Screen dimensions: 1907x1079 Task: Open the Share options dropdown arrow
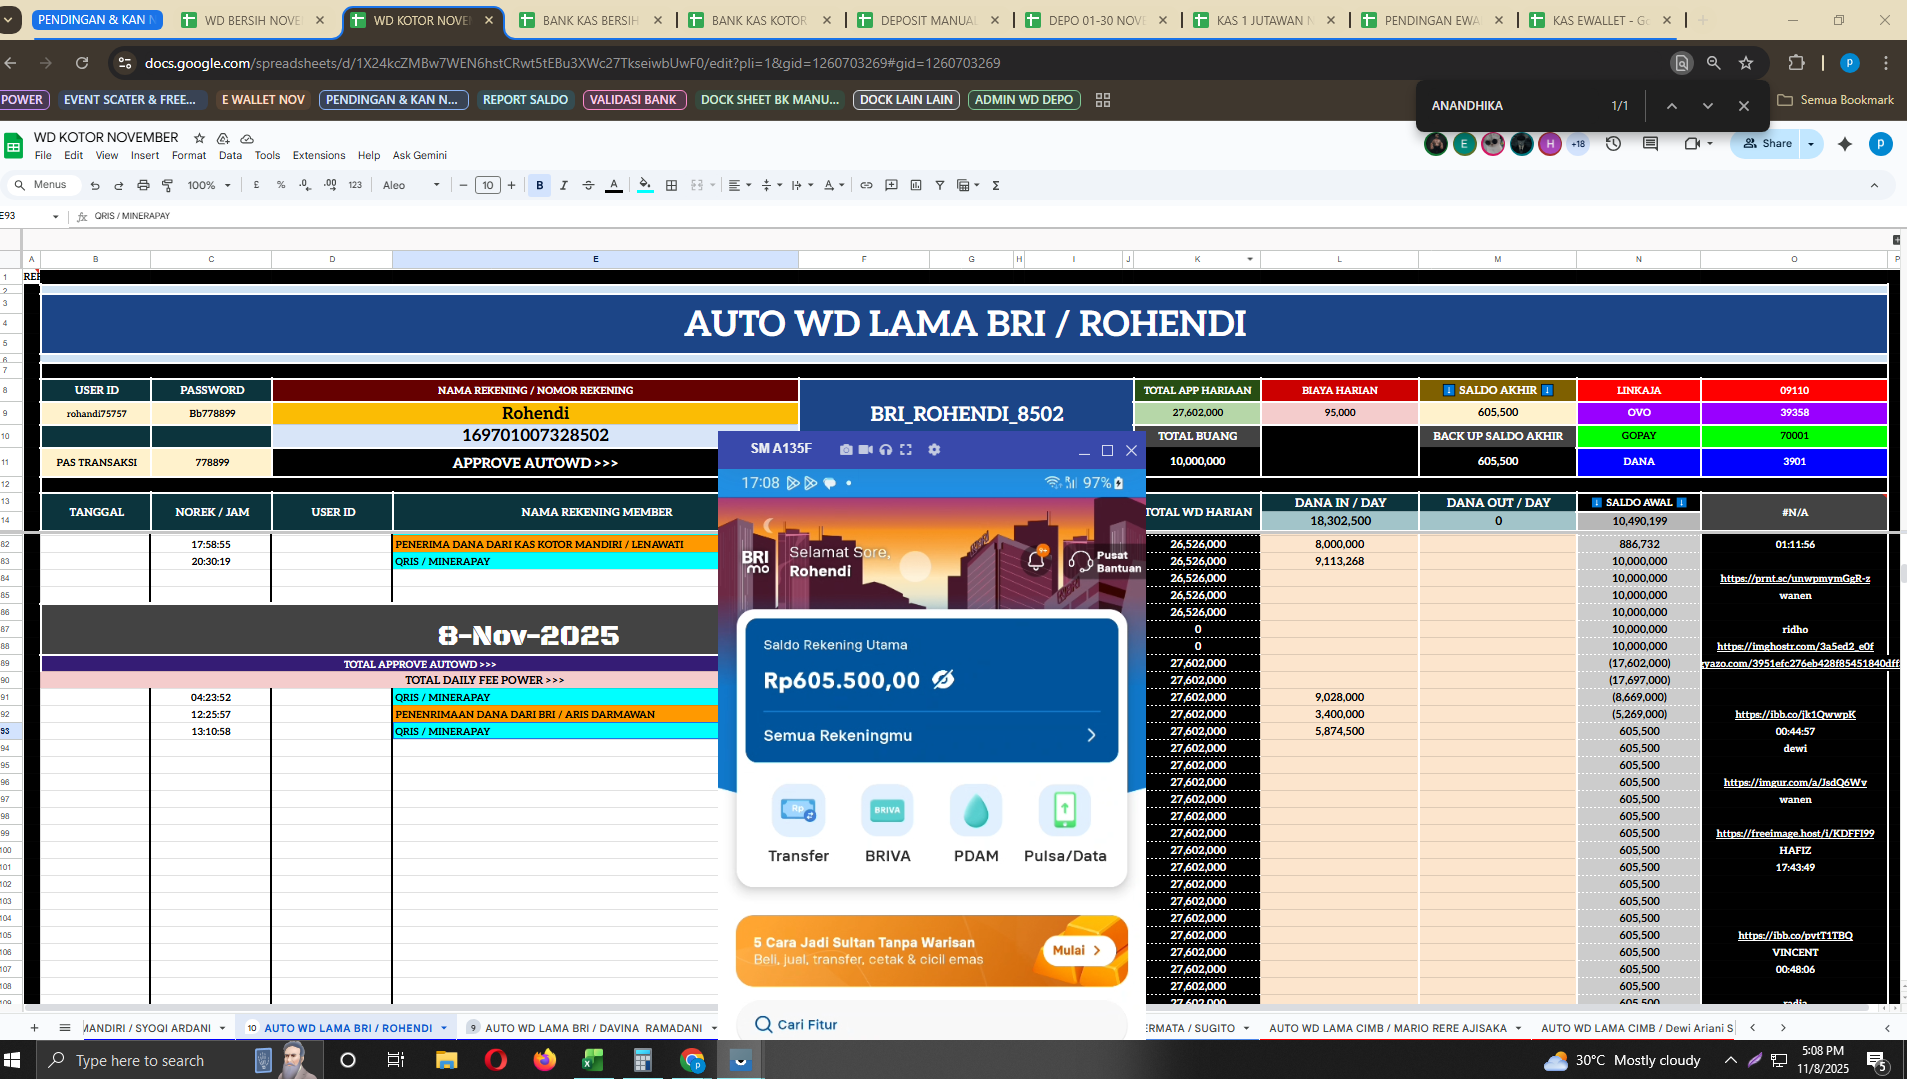click(1811, 144)
